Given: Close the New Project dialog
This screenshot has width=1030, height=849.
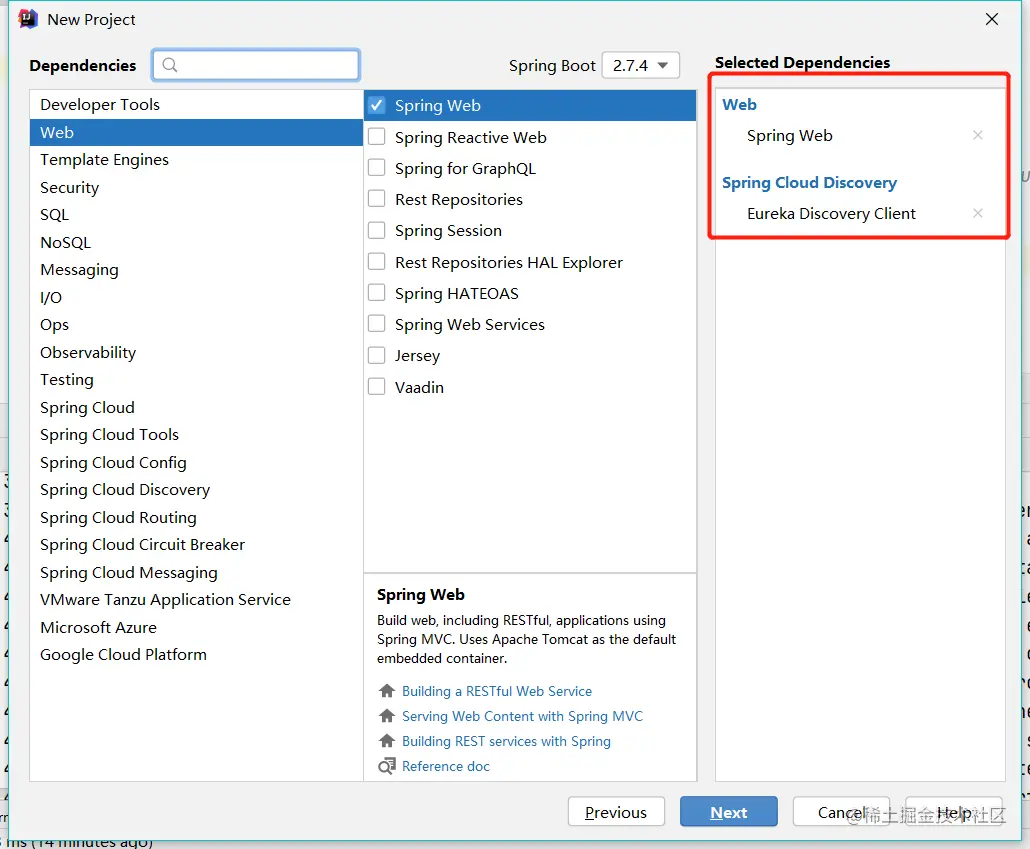Looking at the screenshot, I should [x=992, y=19].
